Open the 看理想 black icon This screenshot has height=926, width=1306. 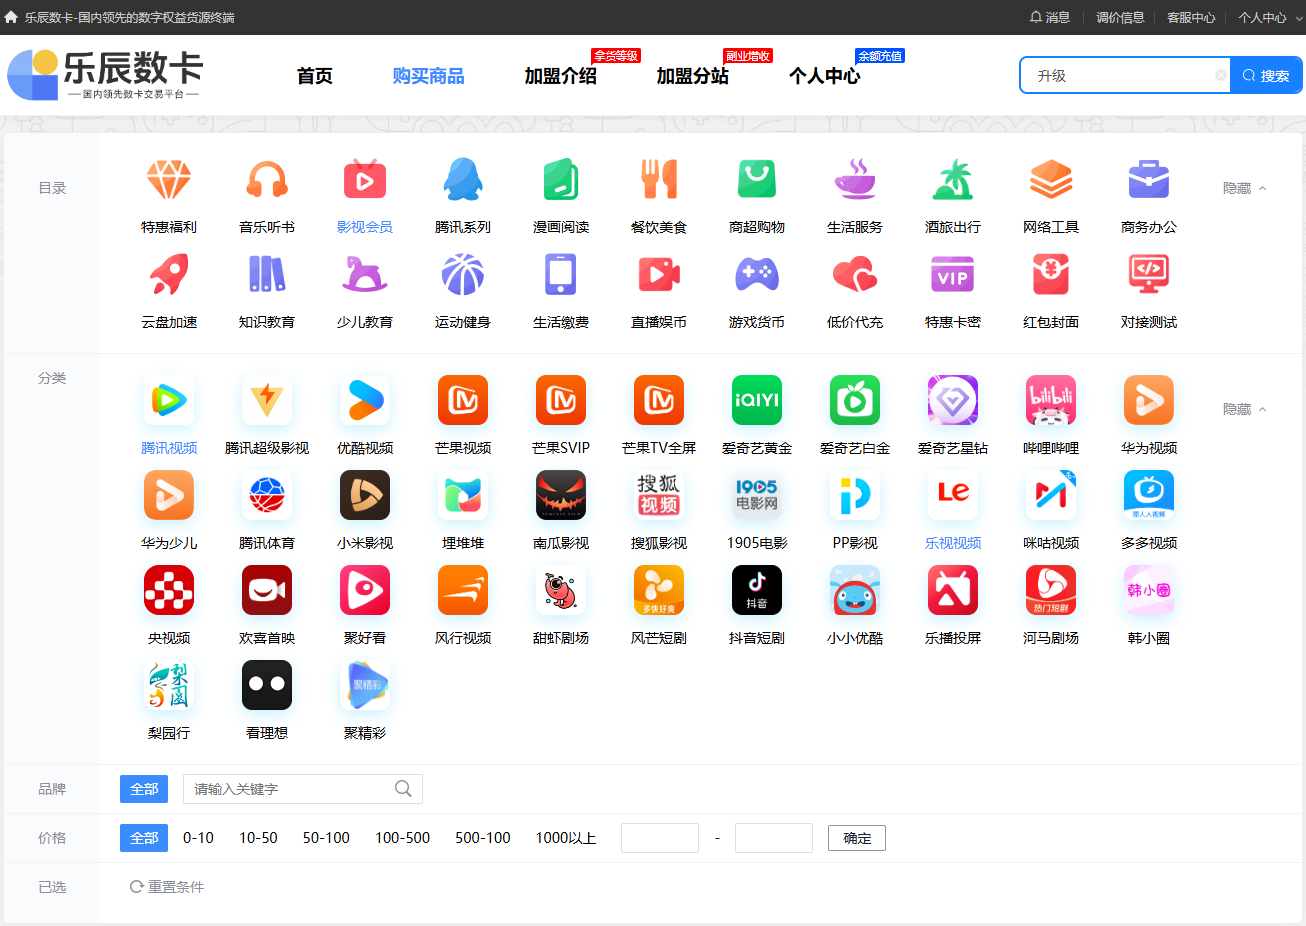pos(267,685)
